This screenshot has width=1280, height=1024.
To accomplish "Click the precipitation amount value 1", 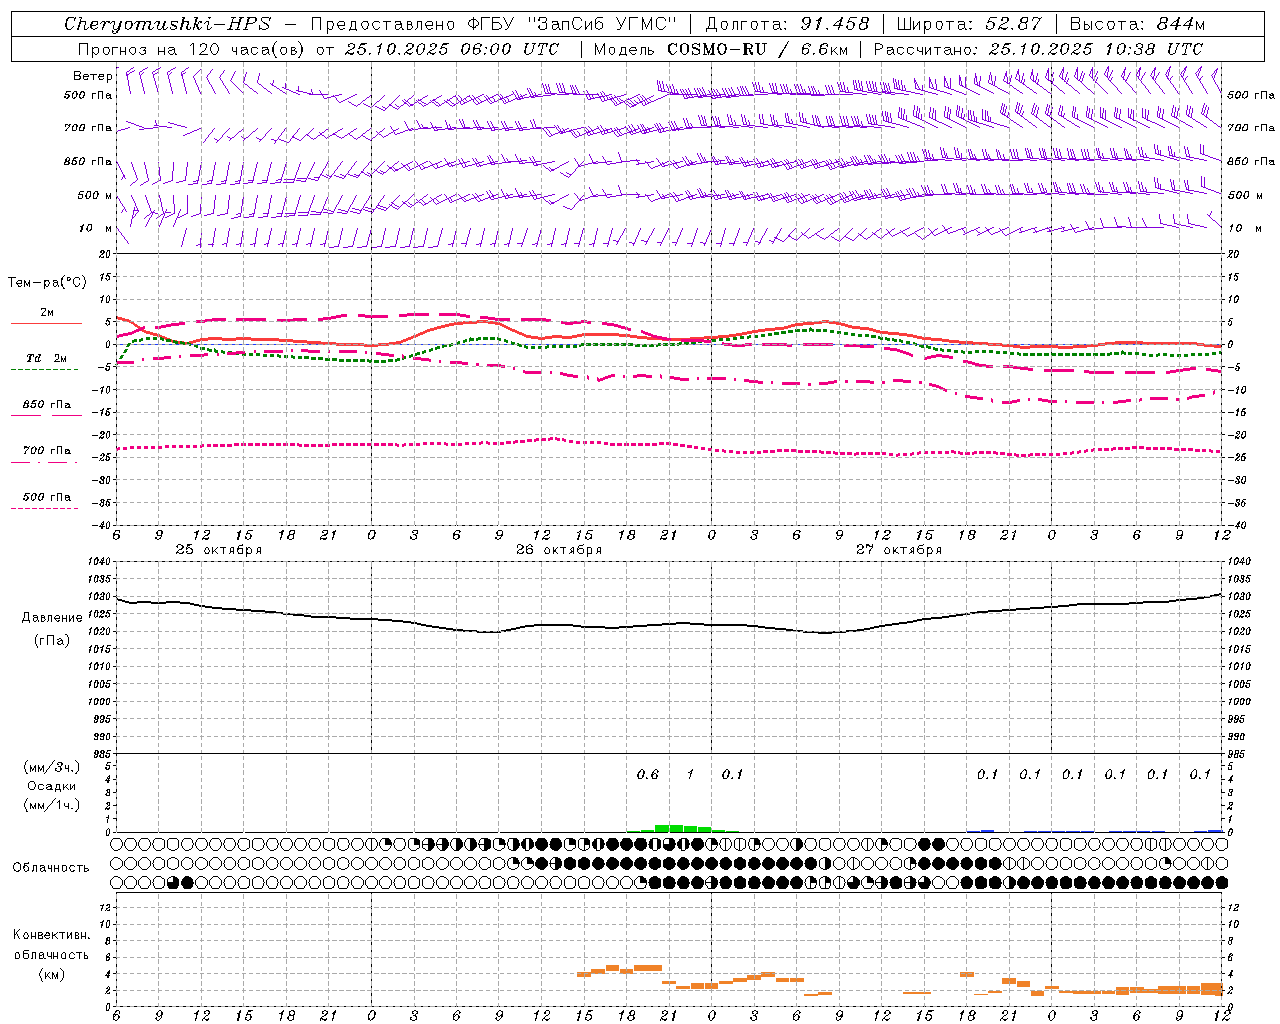I will coord(690,775).
